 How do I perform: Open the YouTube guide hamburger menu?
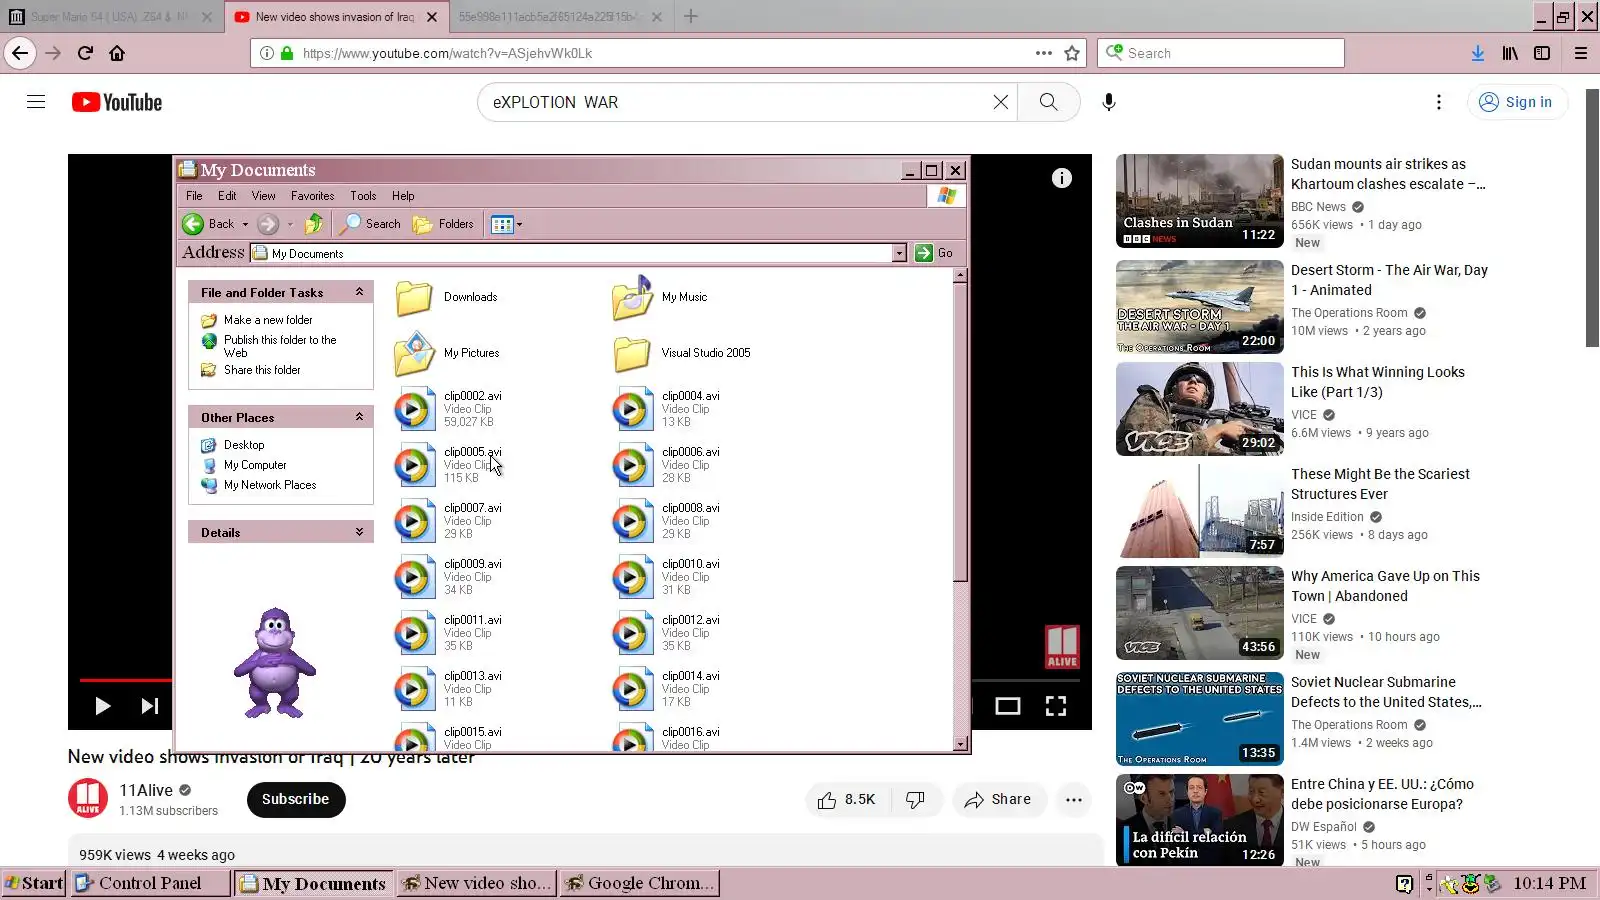(x=36, y=102)
